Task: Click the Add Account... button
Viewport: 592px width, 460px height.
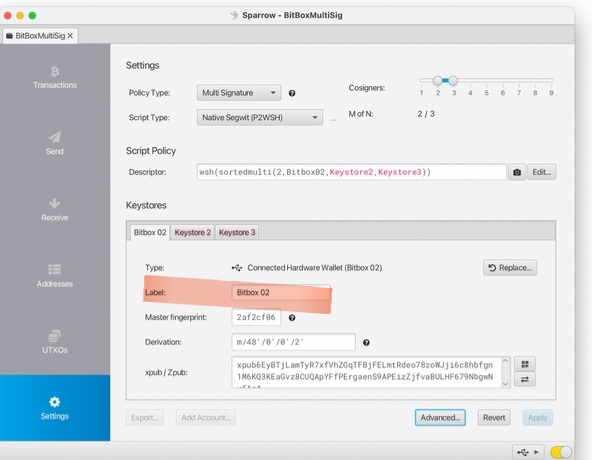Action: coord(206,418)
